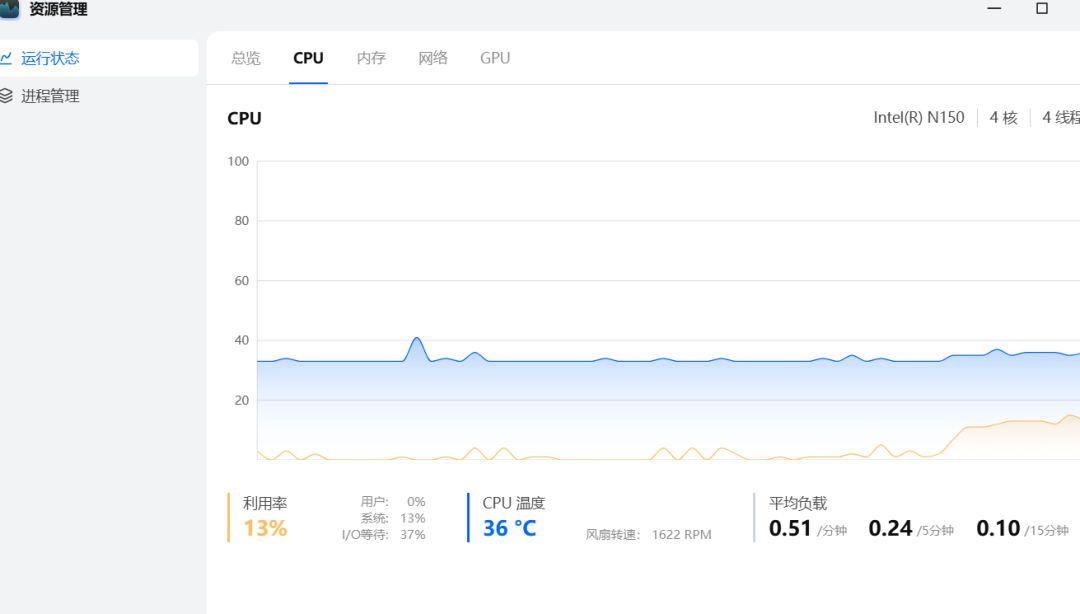Click the Resource Manager app icon

click(x=9, y=8)
